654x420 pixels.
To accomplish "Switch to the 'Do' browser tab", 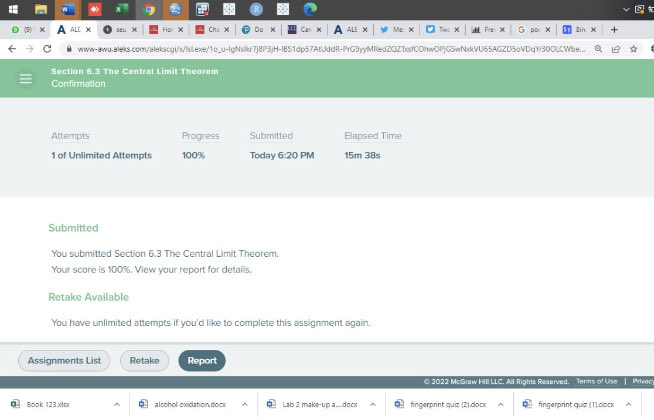I will (x=254, y=30).
